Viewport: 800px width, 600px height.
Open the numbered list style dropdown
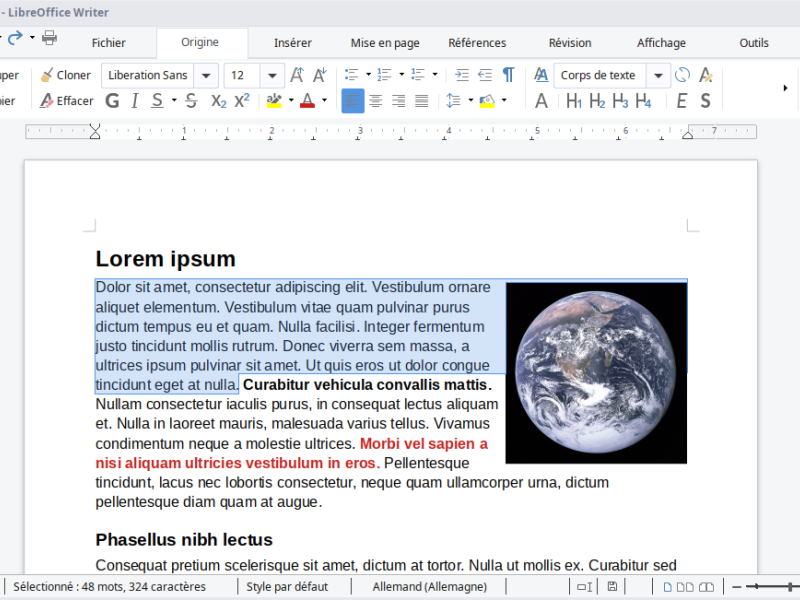(402, 75)
